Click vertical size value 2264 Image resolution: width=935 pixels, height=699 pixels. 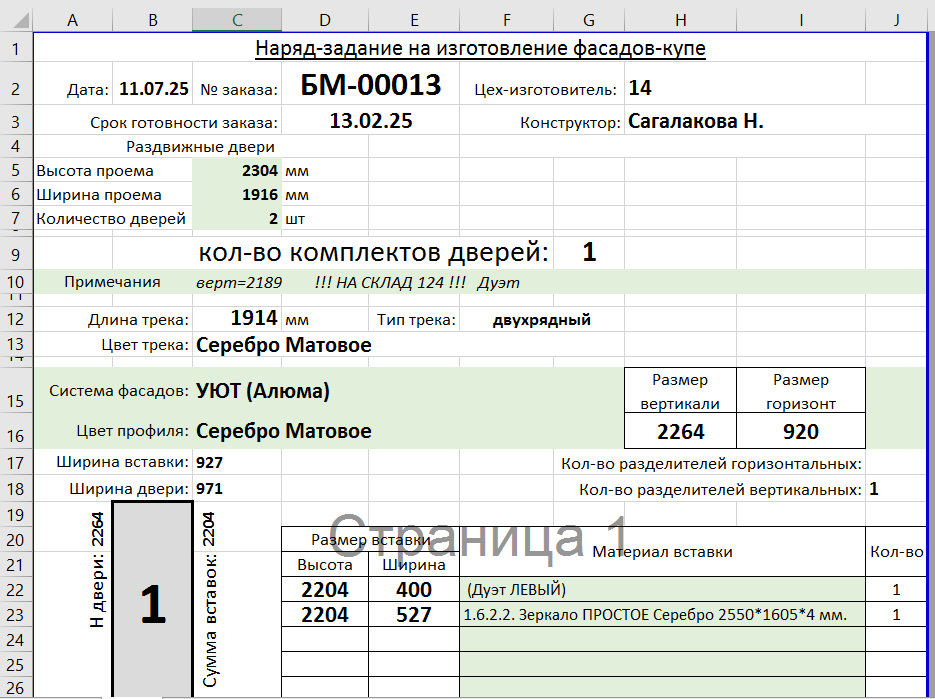(x=680, y=432)
